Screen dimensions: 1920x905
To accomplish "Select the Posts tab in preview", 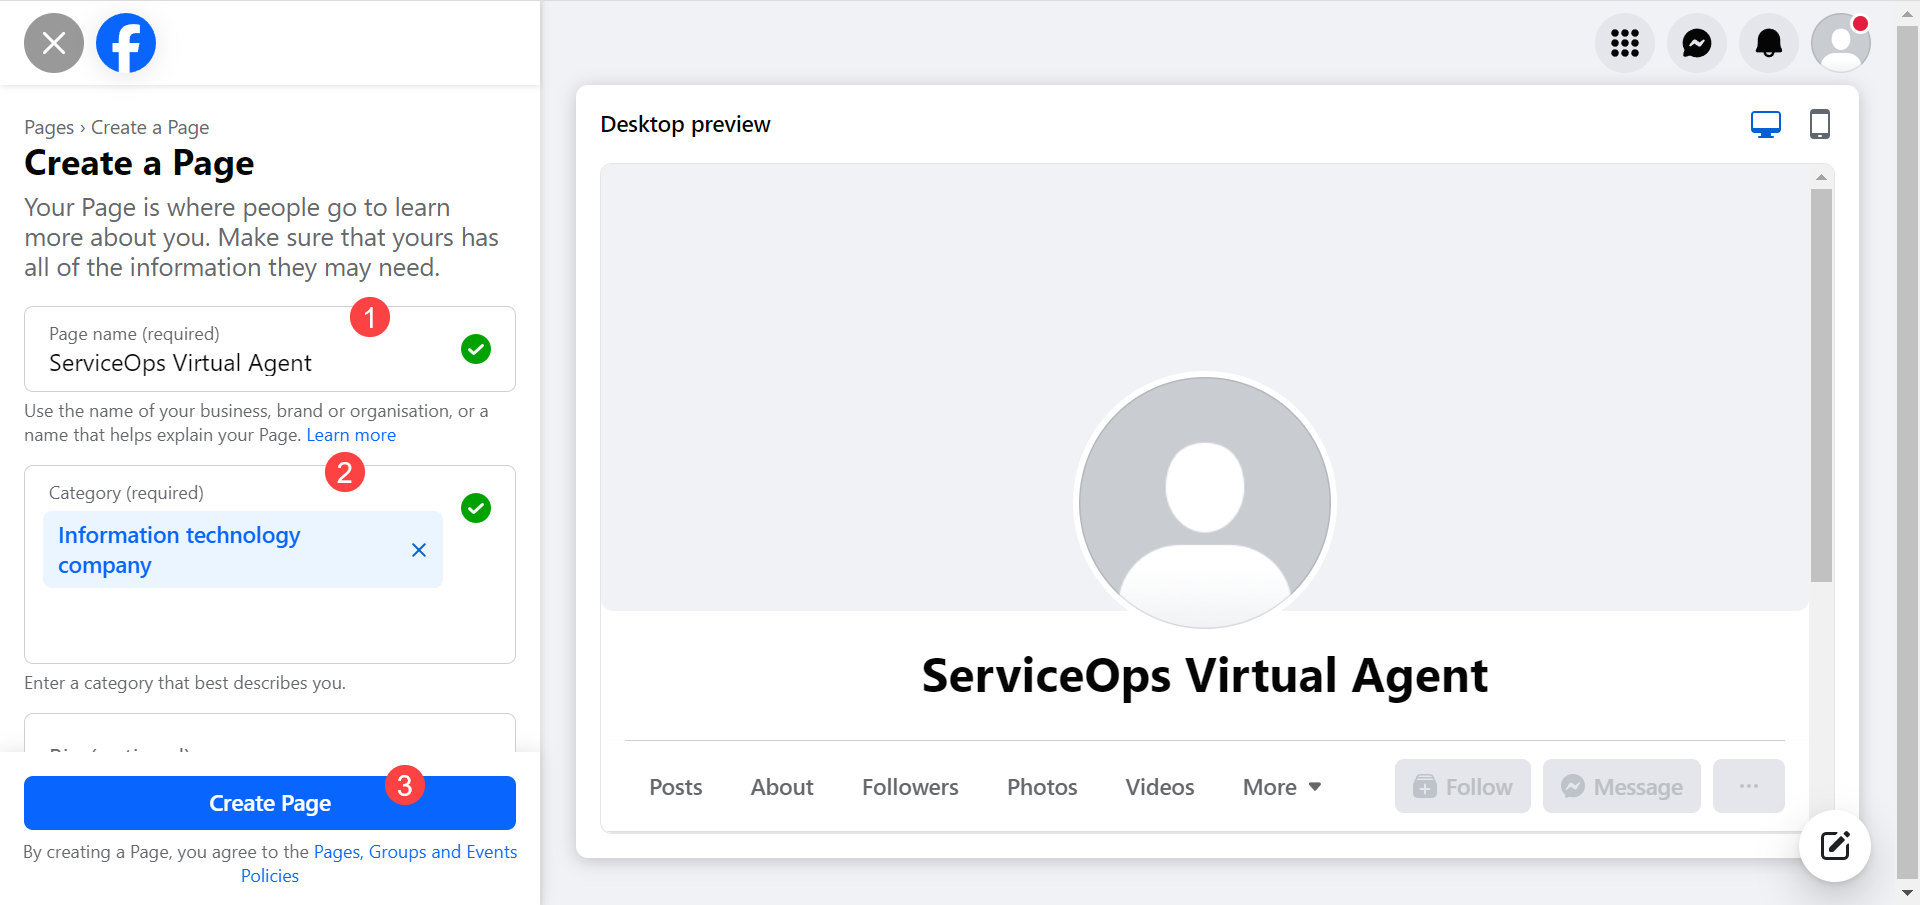I will tap(675, 786).
